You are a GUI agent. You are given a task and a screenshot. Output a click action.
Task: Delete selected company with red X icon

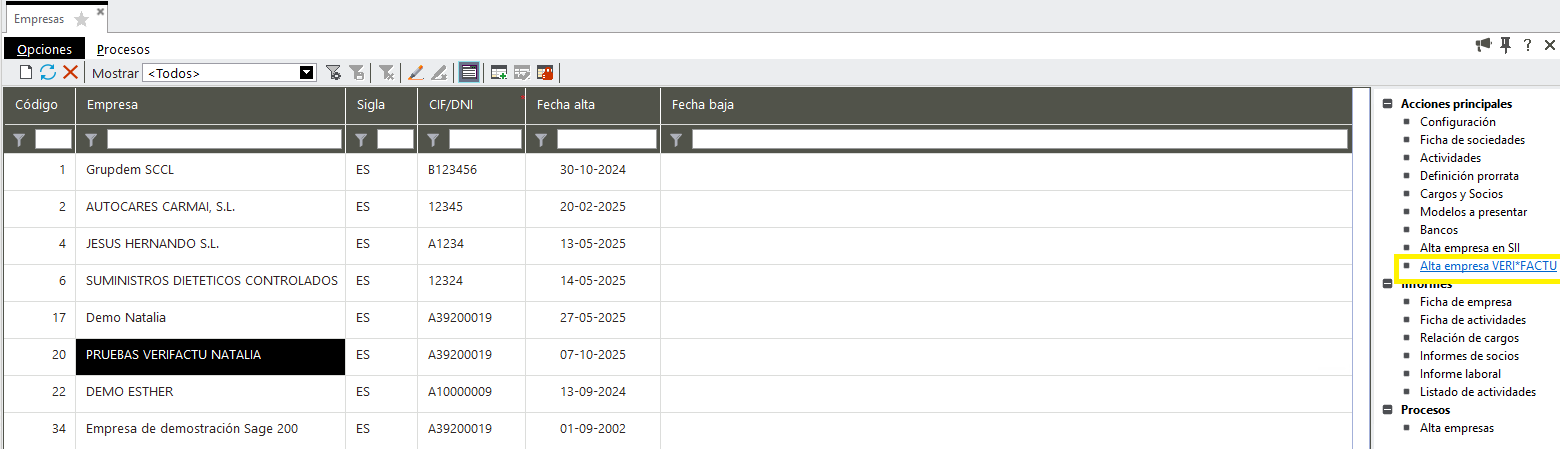(70, 73)
